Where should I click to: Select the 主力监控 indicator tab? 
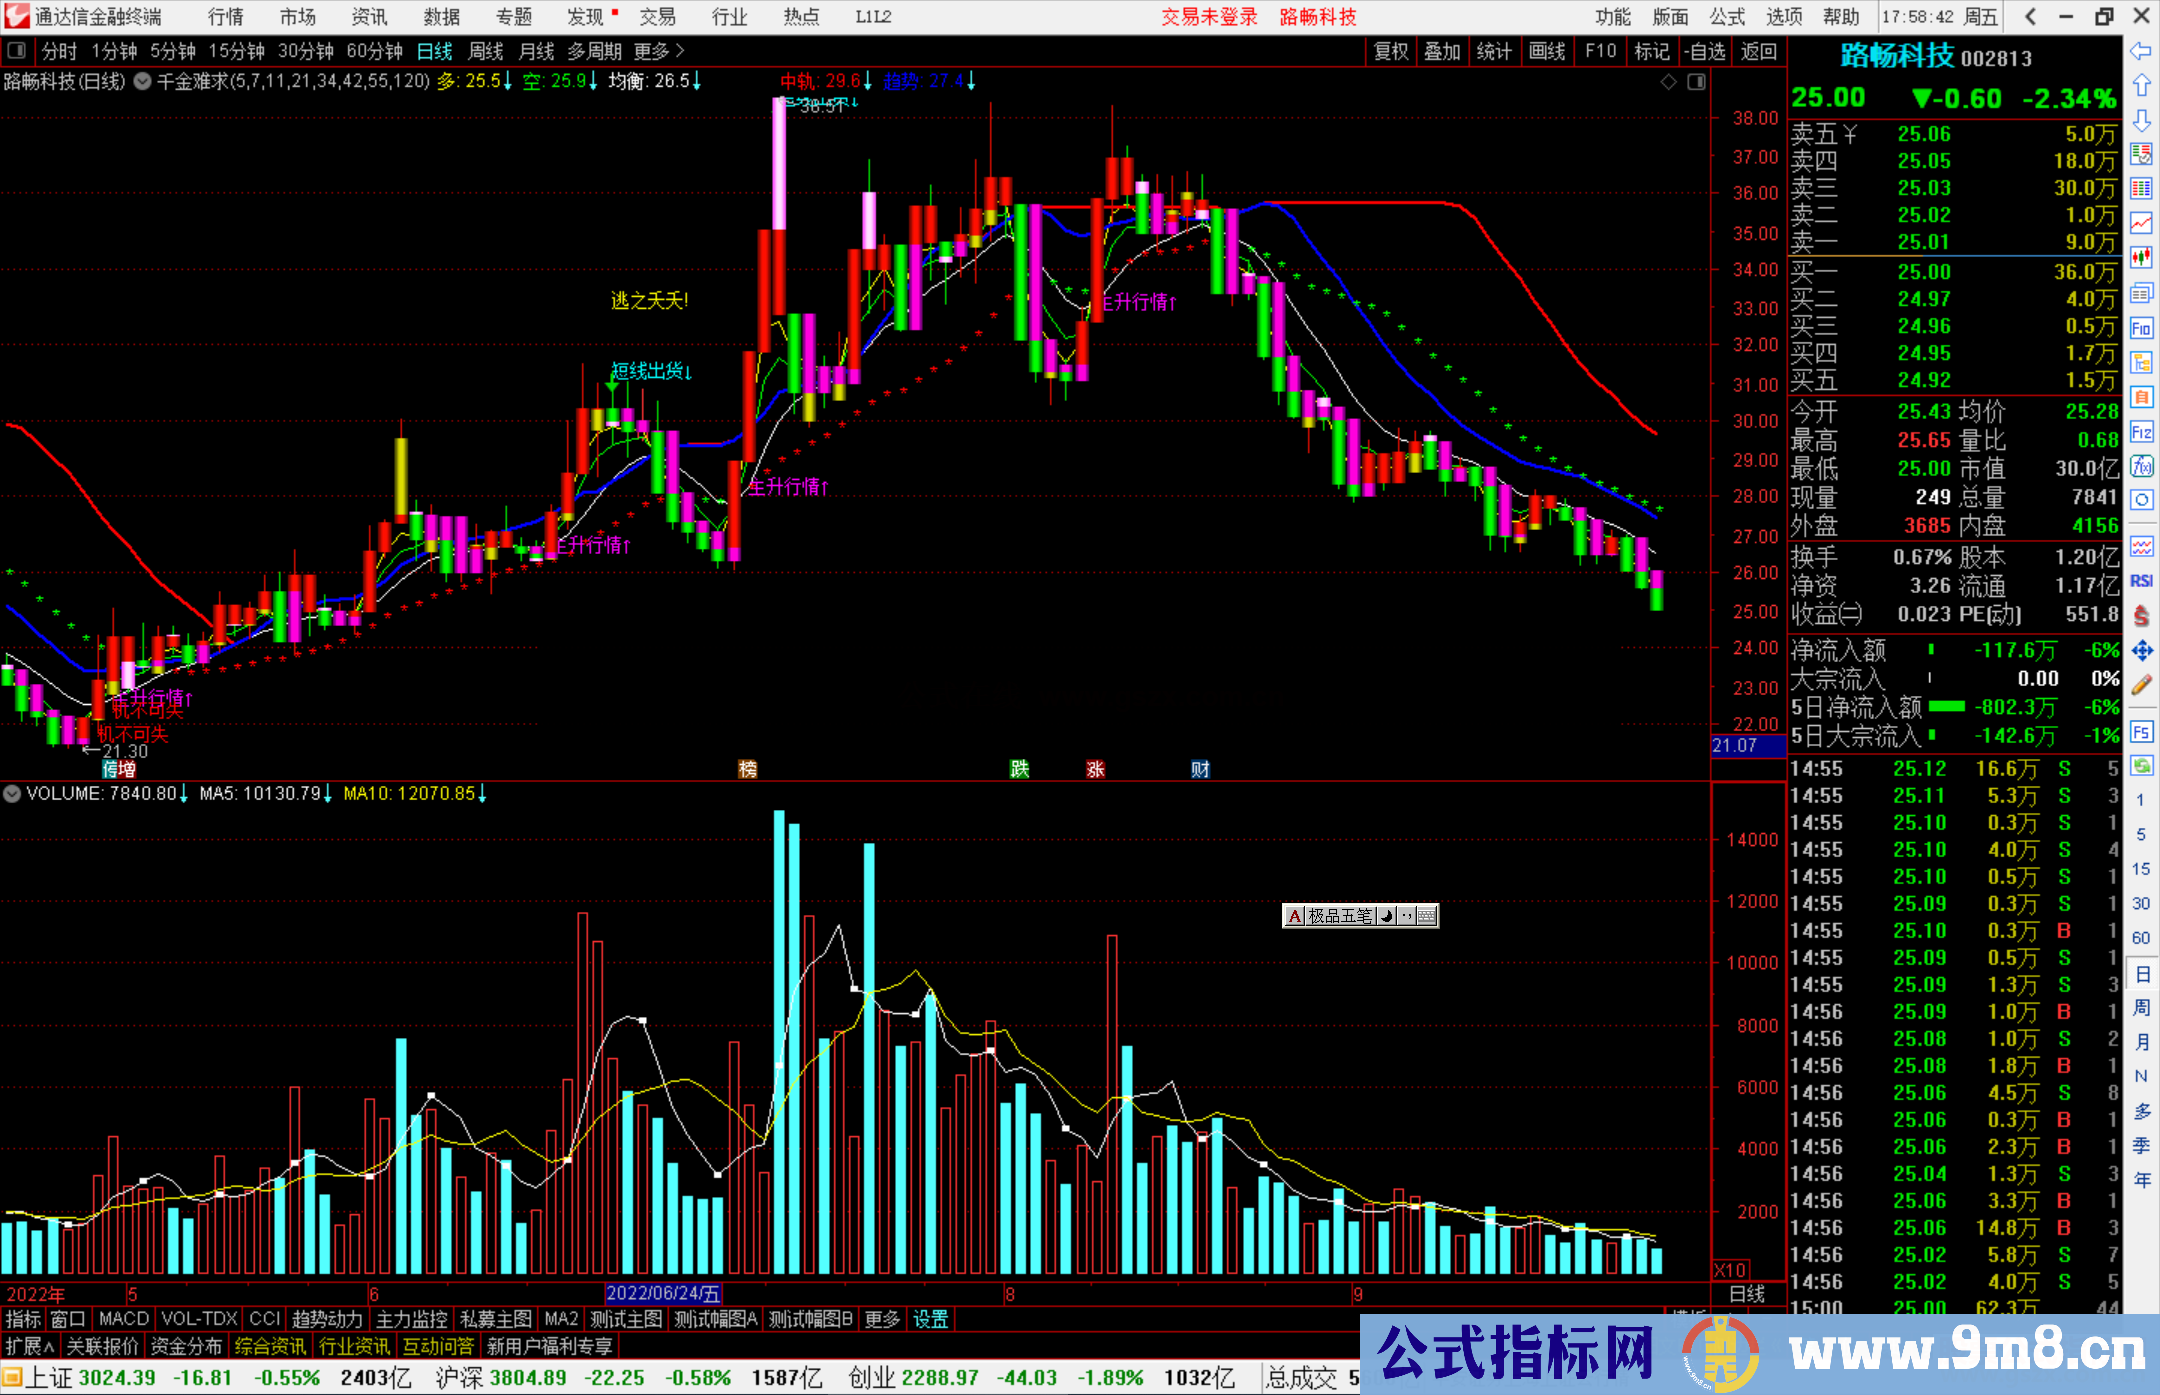[x=412, y=1319]
